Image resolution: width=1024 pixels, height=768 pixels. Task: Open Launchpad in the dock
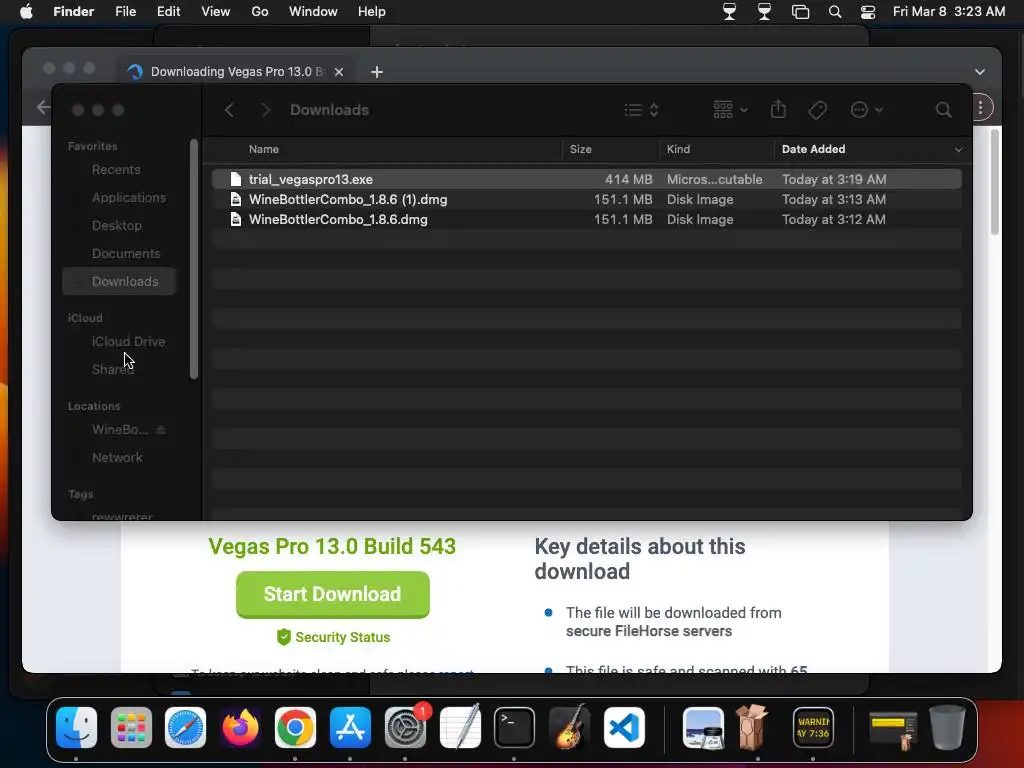(x=131, y=728)
